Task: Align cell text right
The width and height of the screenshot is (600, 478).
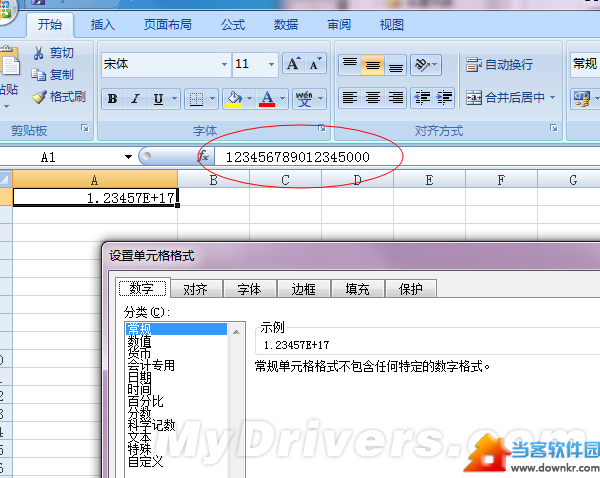Action: 396,97
